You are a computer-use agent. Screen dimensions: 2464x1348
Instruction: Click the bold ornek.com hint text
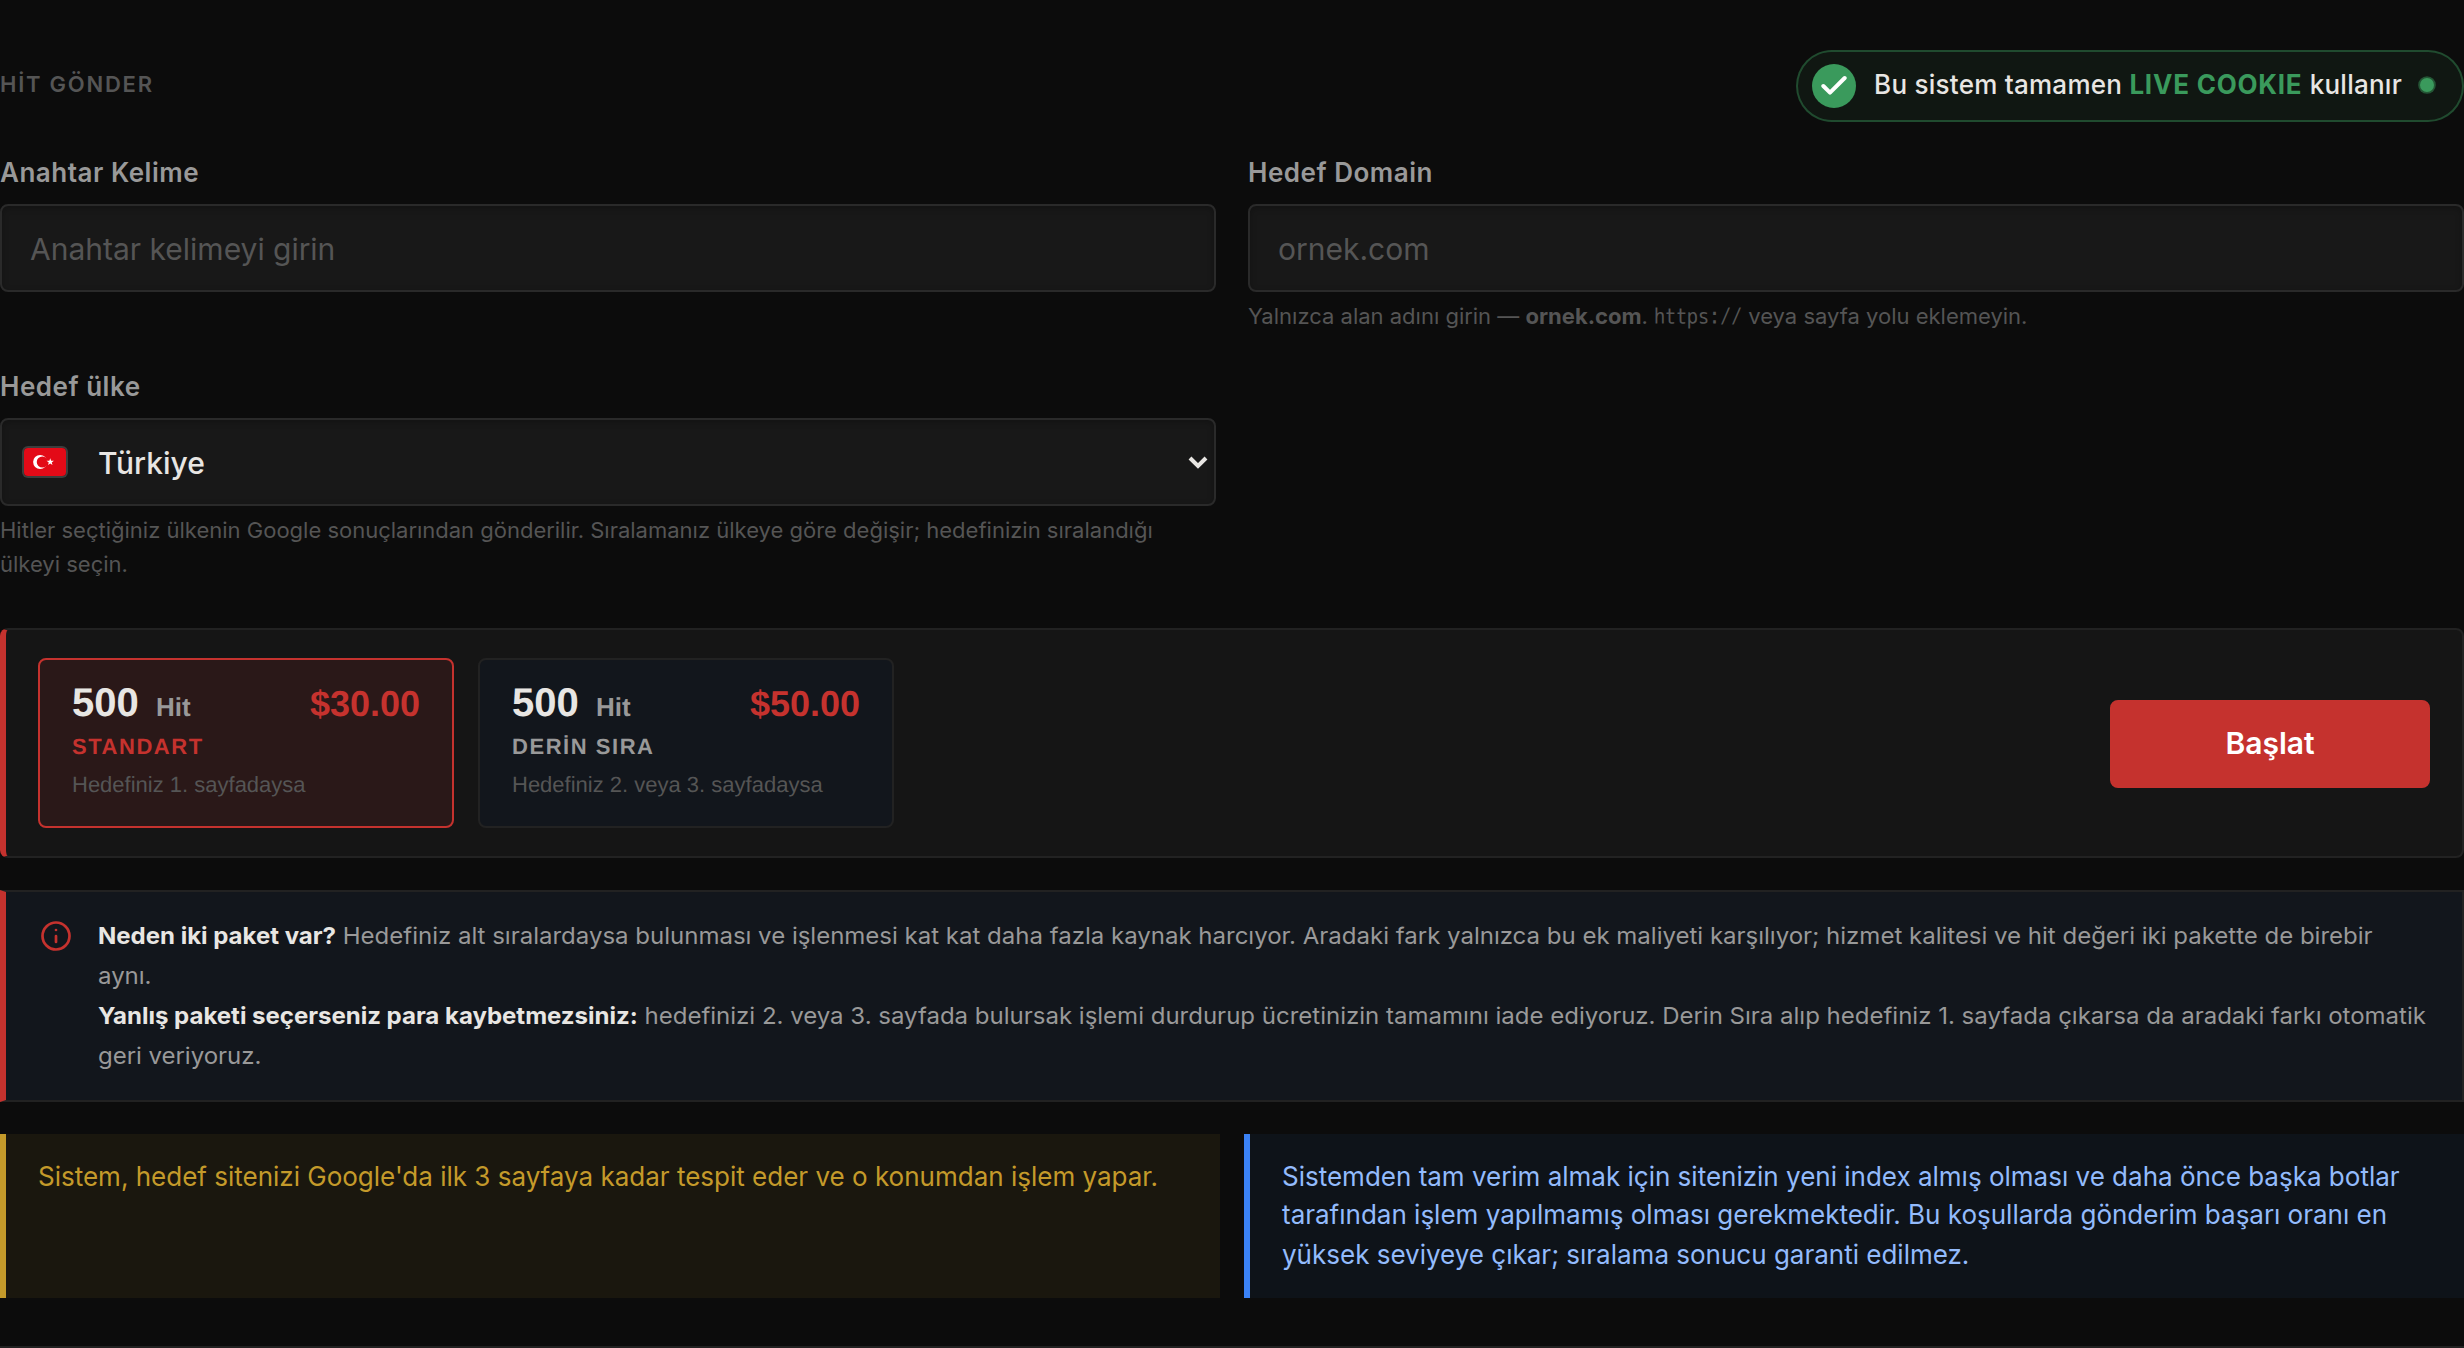tap(1583, 316)
